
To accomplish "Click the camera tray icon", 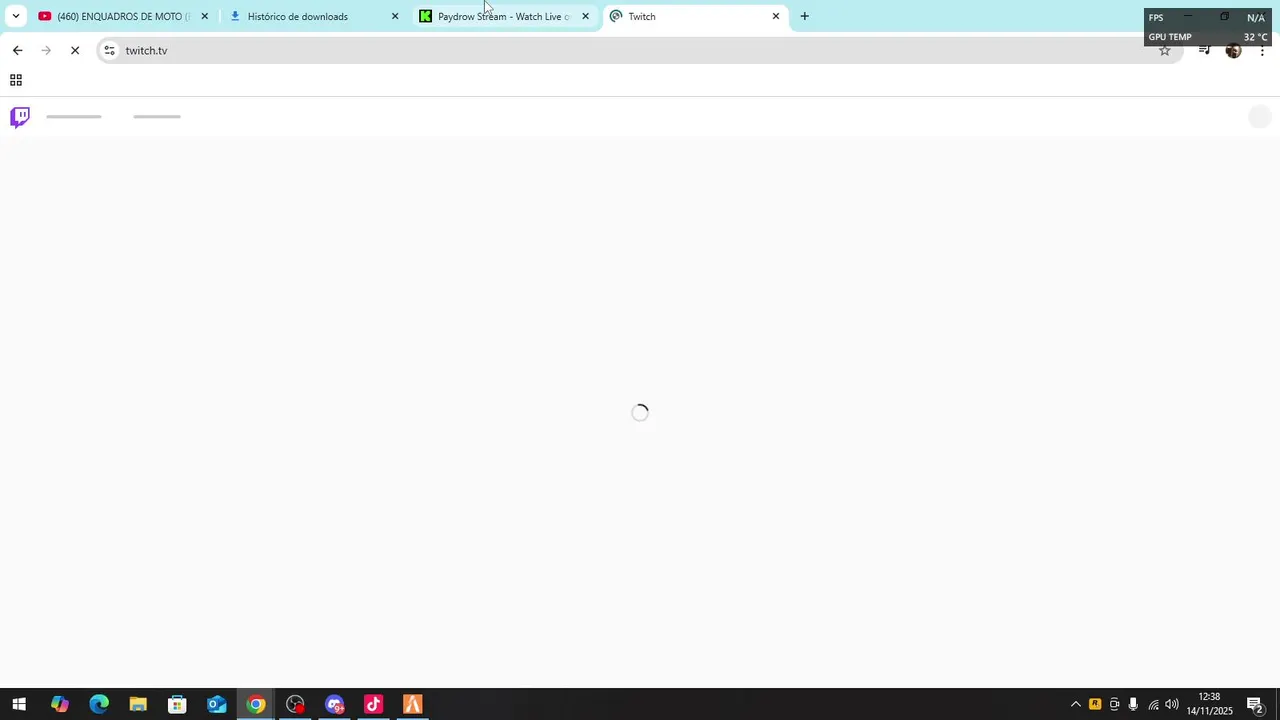I will [1114, 705].
